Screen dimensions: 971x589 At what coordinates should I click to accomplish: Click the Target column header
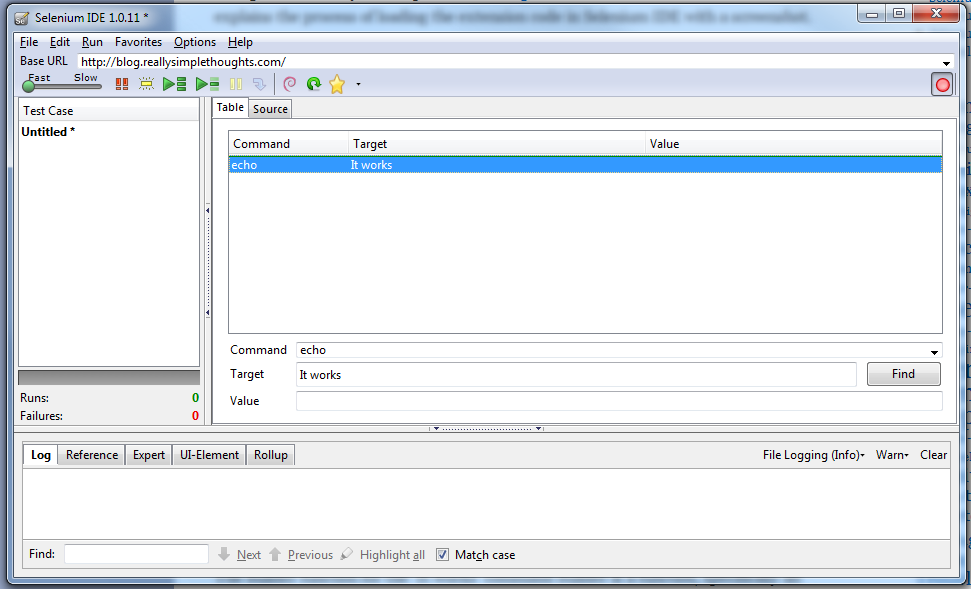point(497,144)
